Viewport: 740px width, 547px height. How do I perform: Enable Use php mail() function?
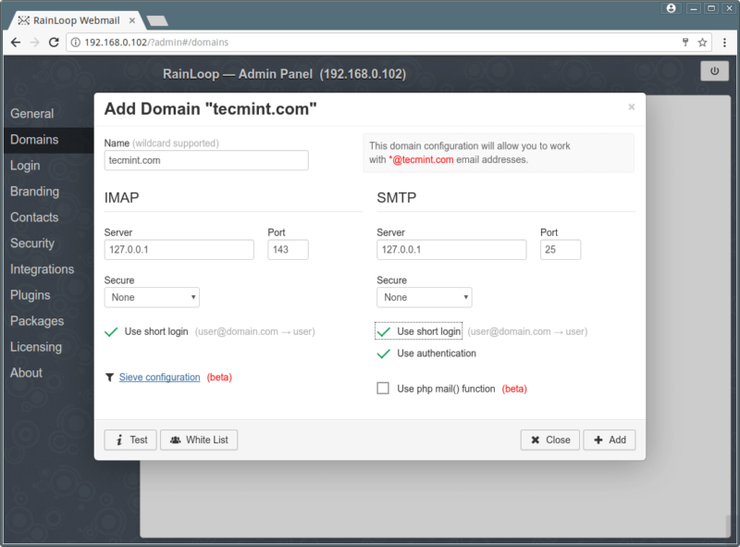click(383, 388)
